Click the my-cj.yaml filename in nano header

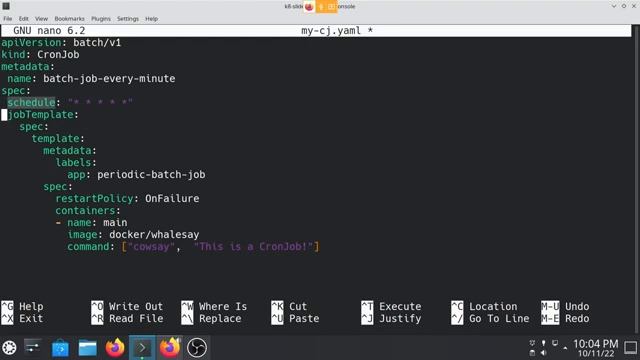tap(331, 31)
